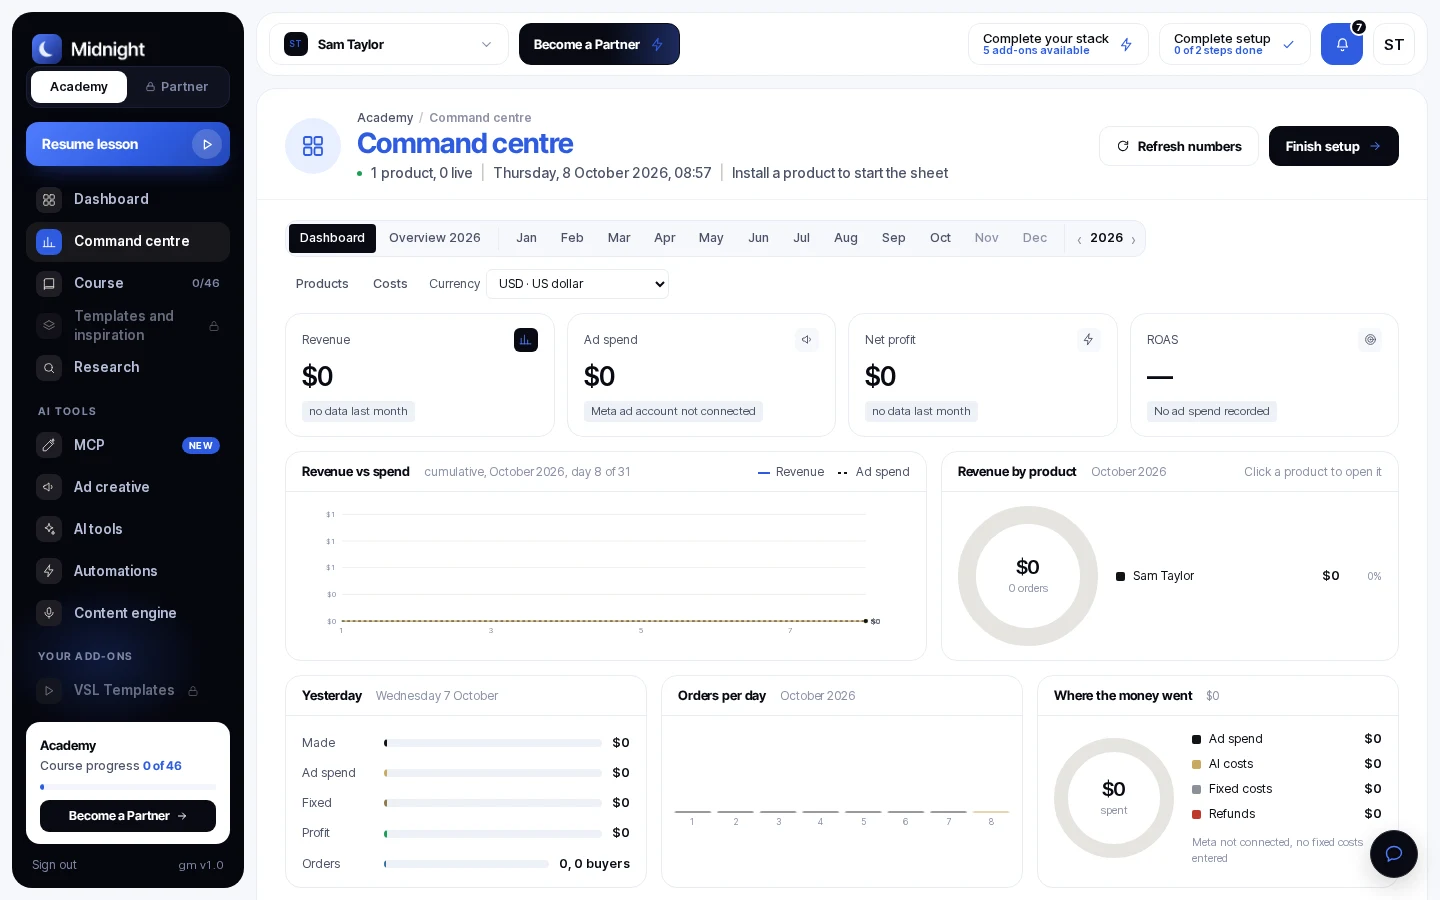Click the notification bell icon
Image resolution: width=1440 pixels, height=900 pixels.
click(1342, 44)
